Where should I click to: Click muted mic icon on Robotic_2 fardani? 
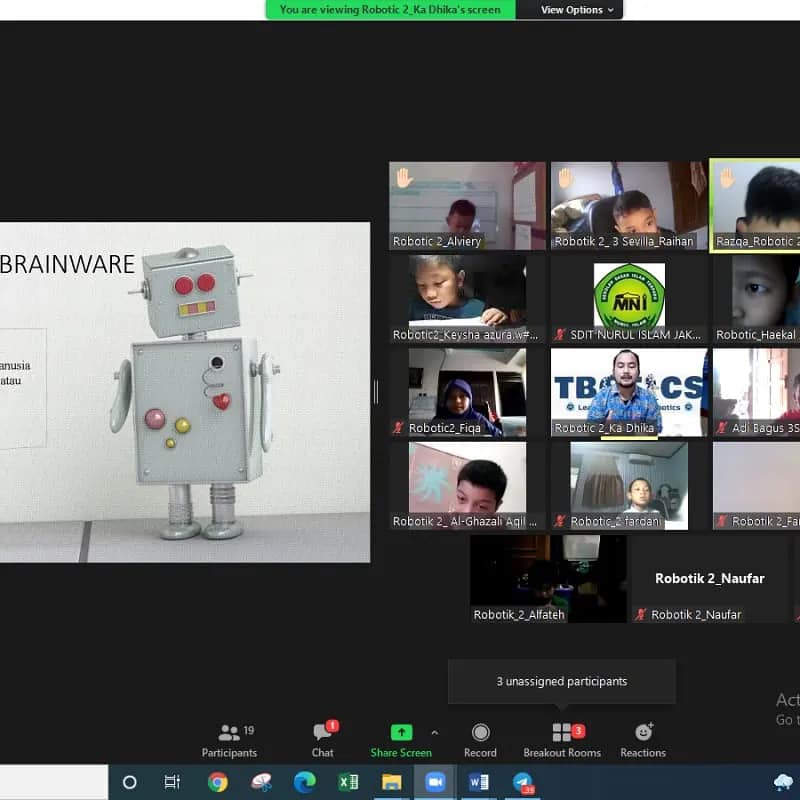[560, 521]
